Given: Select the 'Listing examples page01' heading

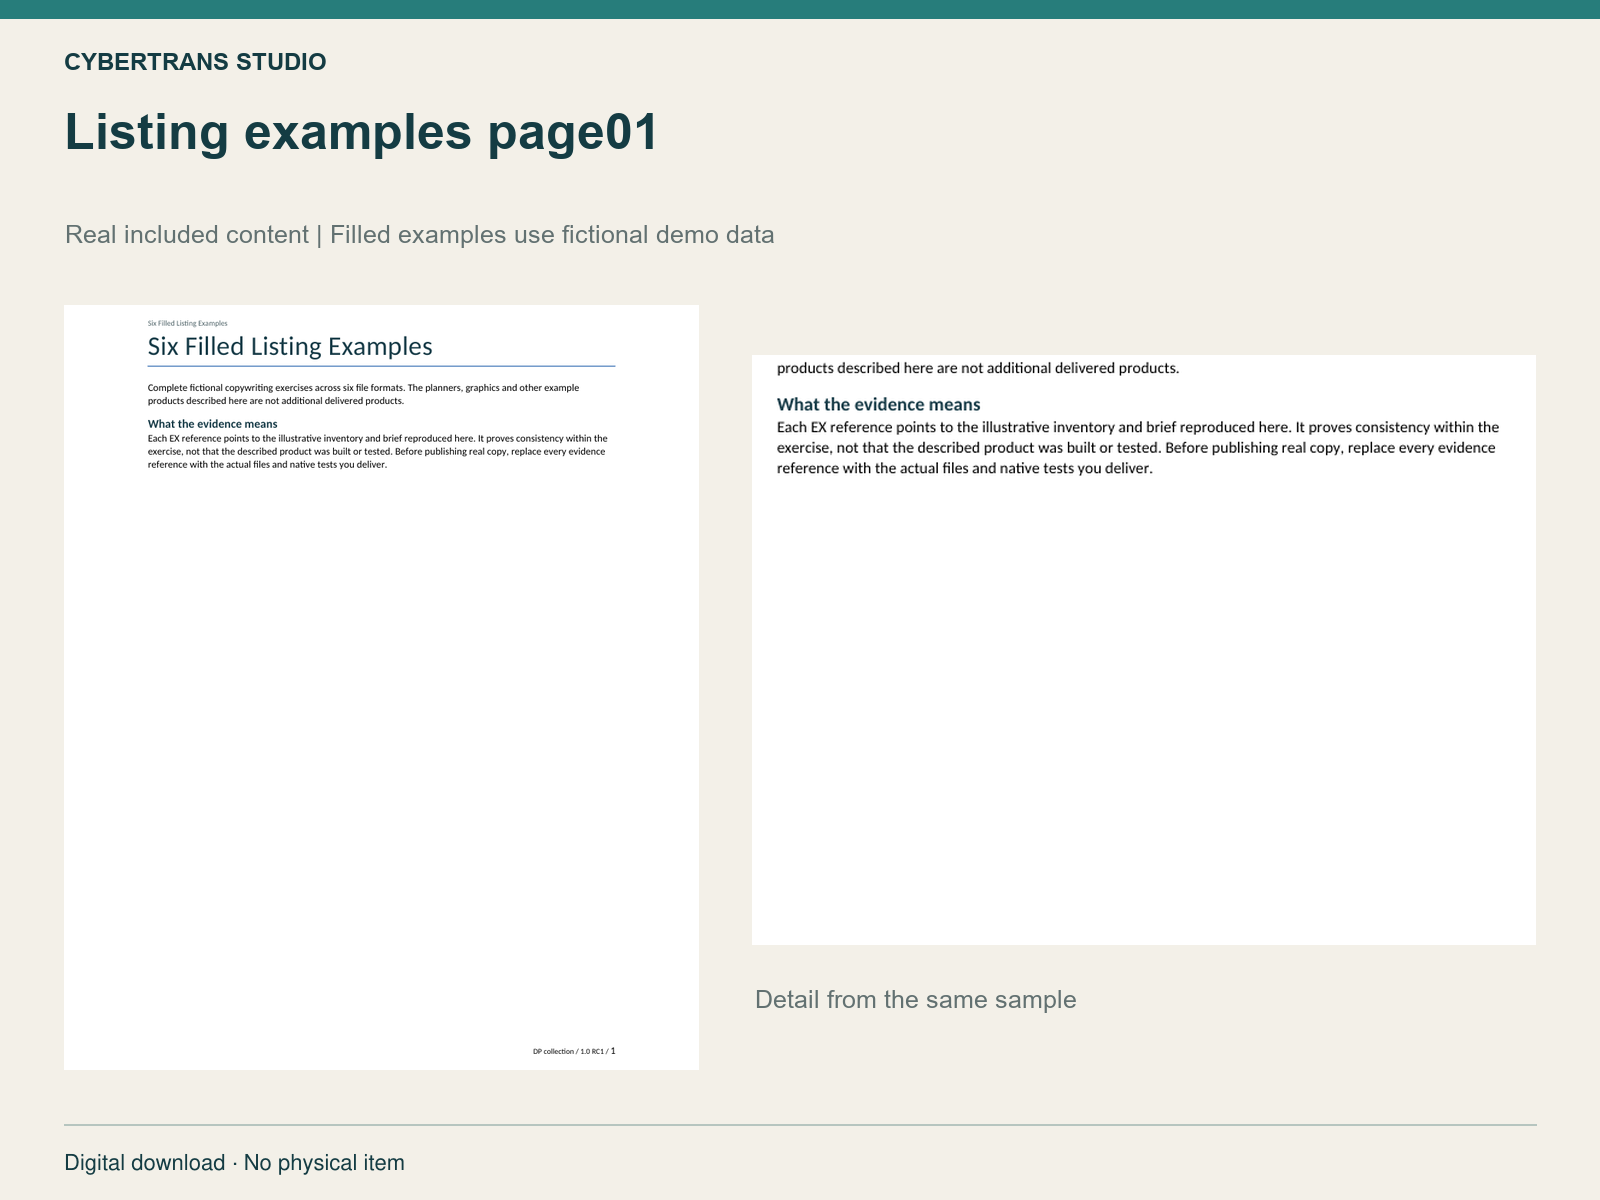Looking at the screenshot, I should click(x=361, y=132).
